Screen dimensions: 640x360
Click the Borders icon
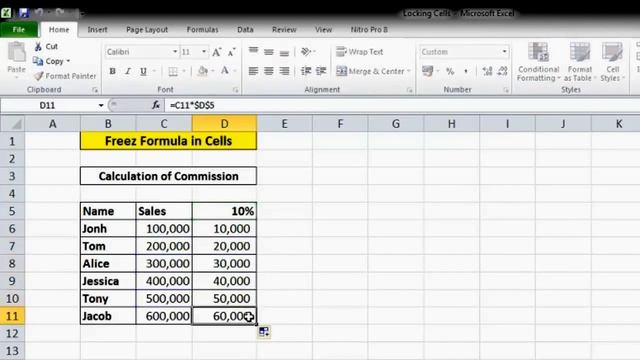tap(173, 71)
